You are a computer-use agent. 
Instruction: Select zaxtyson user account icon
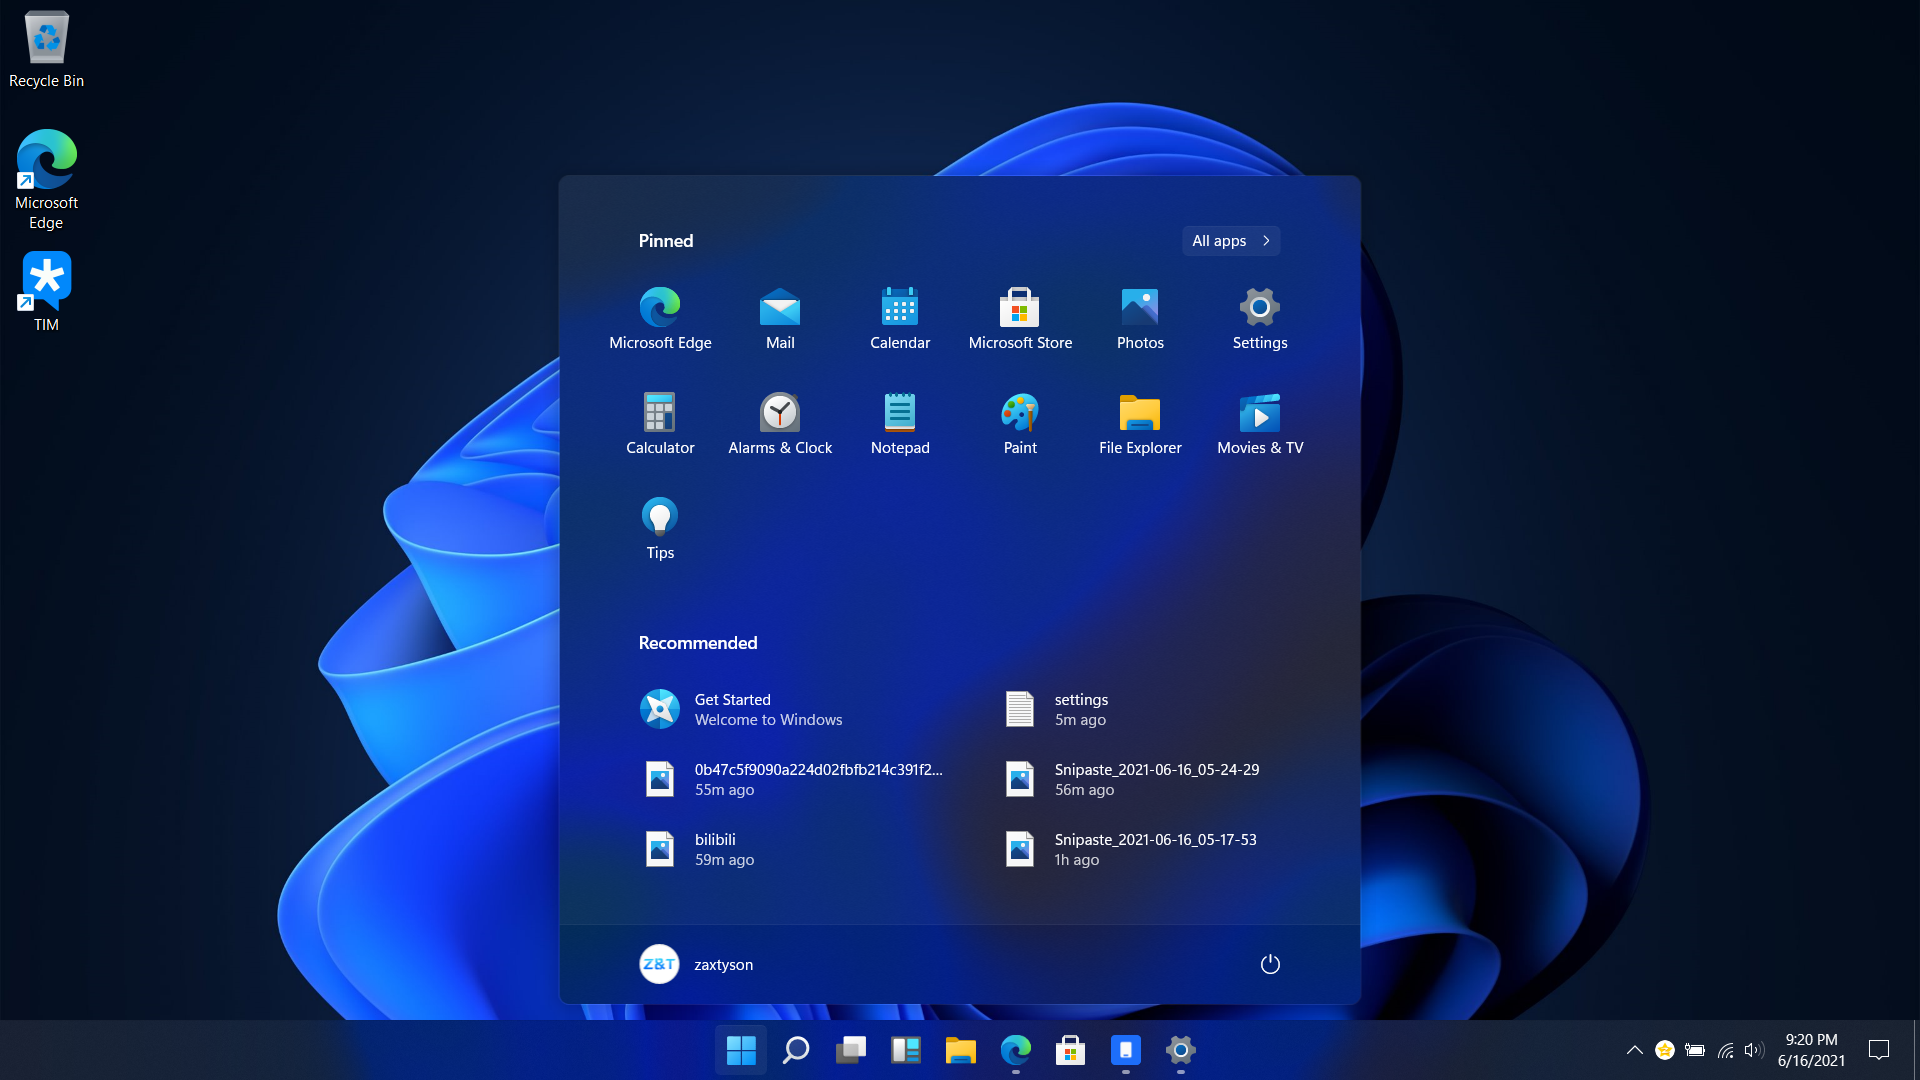click(657, 964)
